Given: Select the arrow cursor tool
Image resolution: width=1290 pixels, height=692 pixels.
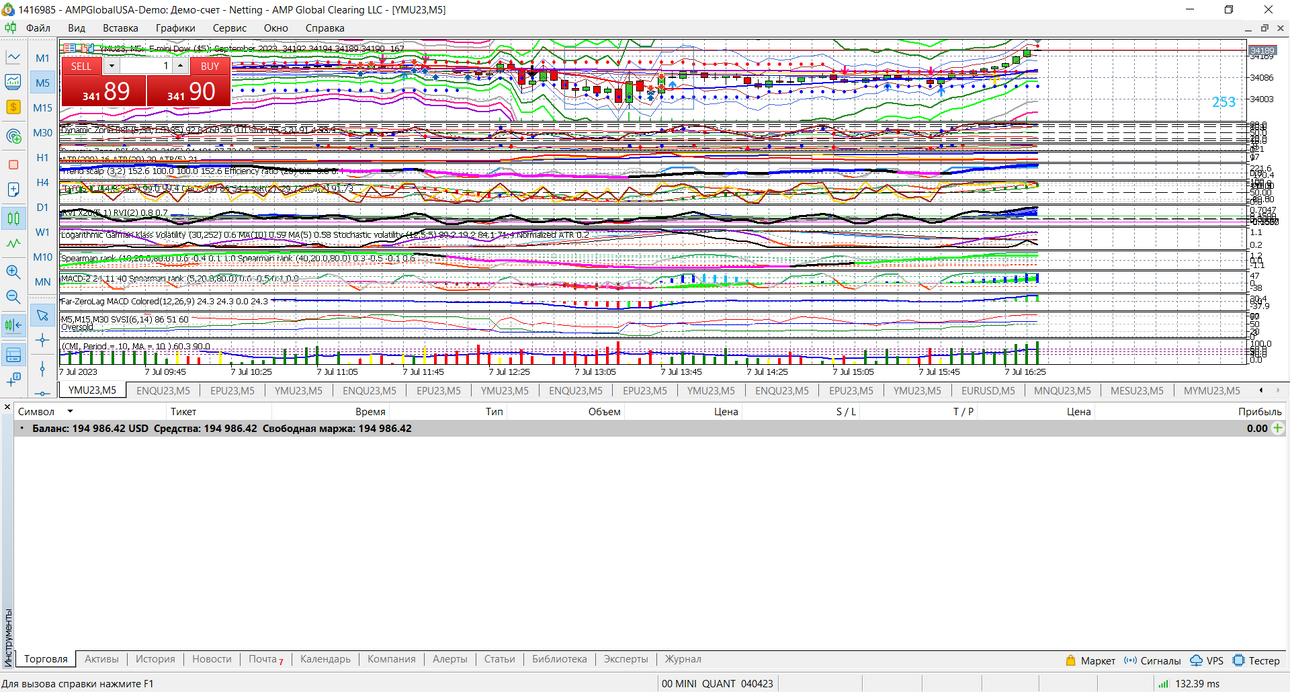Looking at the screenshot, I should tap(42, 315).
